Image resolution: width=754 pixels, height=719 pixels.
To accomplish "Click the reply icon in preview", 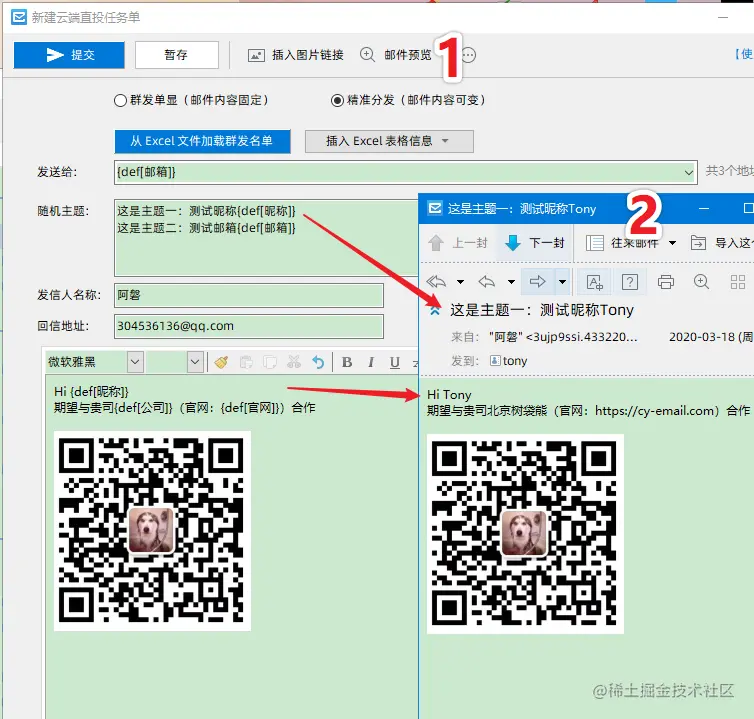I will 487,281.
